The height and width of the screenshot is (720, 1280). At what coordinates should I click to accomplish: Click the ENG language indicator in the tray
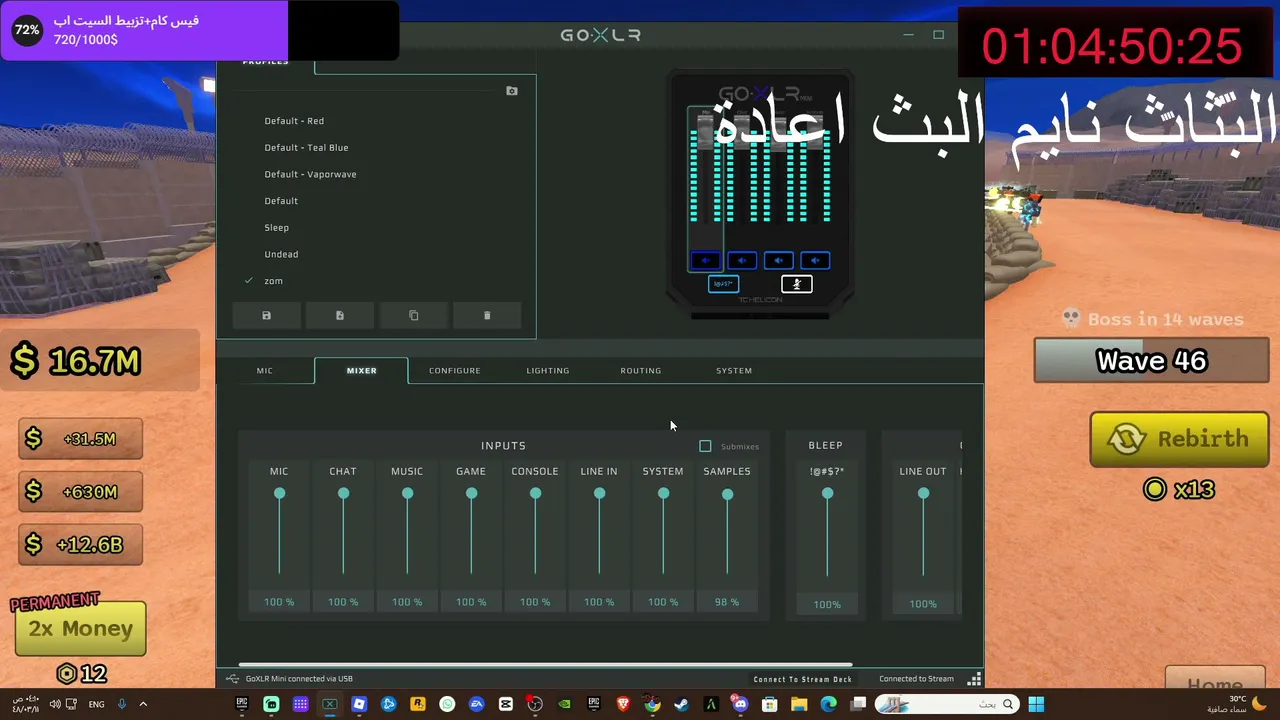point(96,704)
